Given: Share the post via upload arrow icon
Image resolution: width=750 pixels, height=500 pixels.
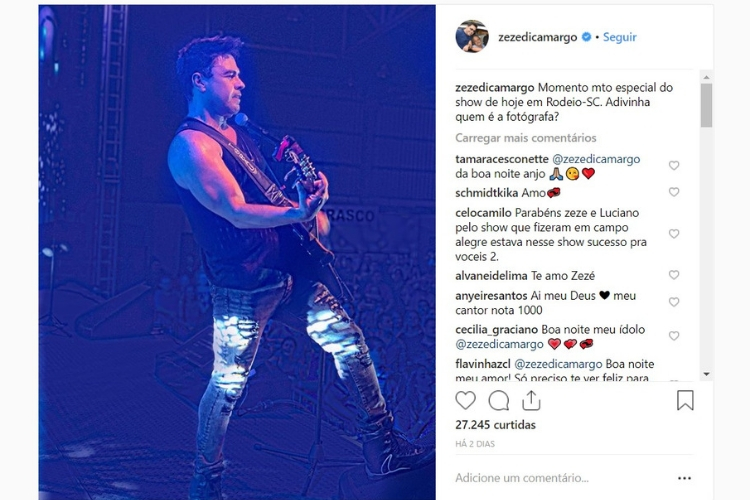Looking at the screenshot, I should (531, 400).
